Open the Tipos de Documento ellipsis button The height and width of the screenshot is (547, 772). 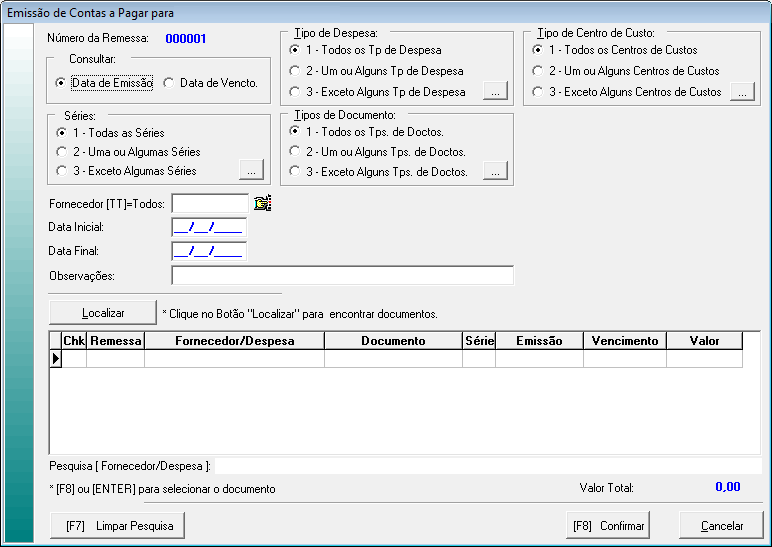click(x=495, y=172)
